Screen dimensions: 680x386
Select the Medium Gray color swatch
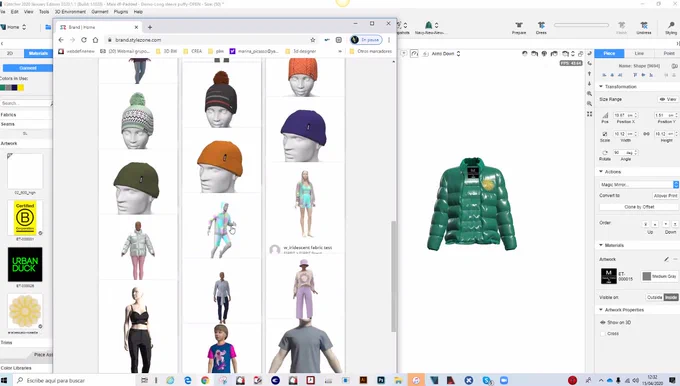click(647, 276)
